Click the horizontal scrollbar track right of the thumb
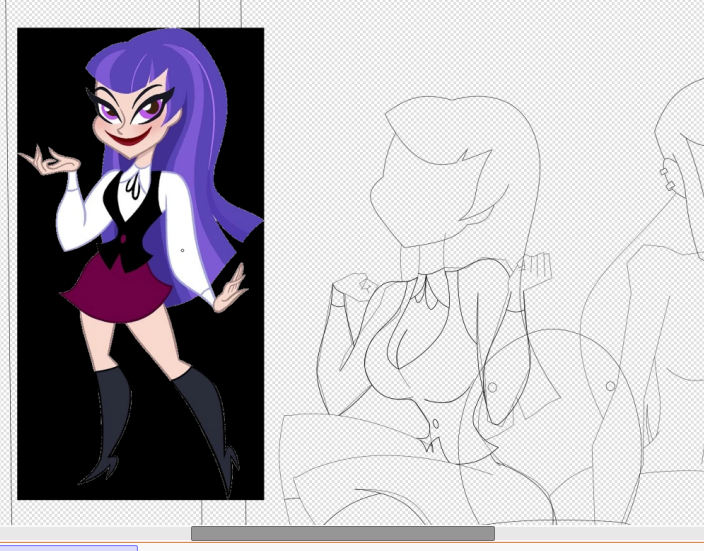Viewport: 704px width, 551px height. point(599,533)
